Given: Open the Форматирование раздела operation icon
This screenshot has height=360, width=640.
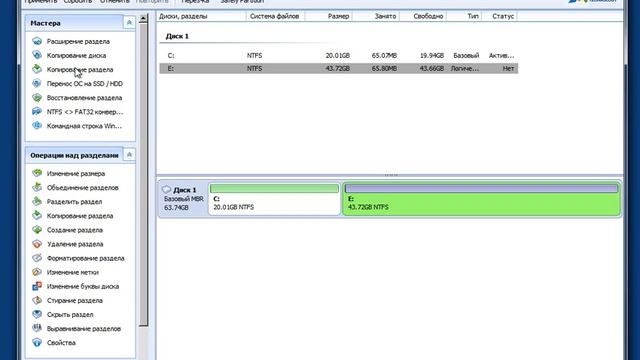Looking at the screenshot, I should 37,258.
